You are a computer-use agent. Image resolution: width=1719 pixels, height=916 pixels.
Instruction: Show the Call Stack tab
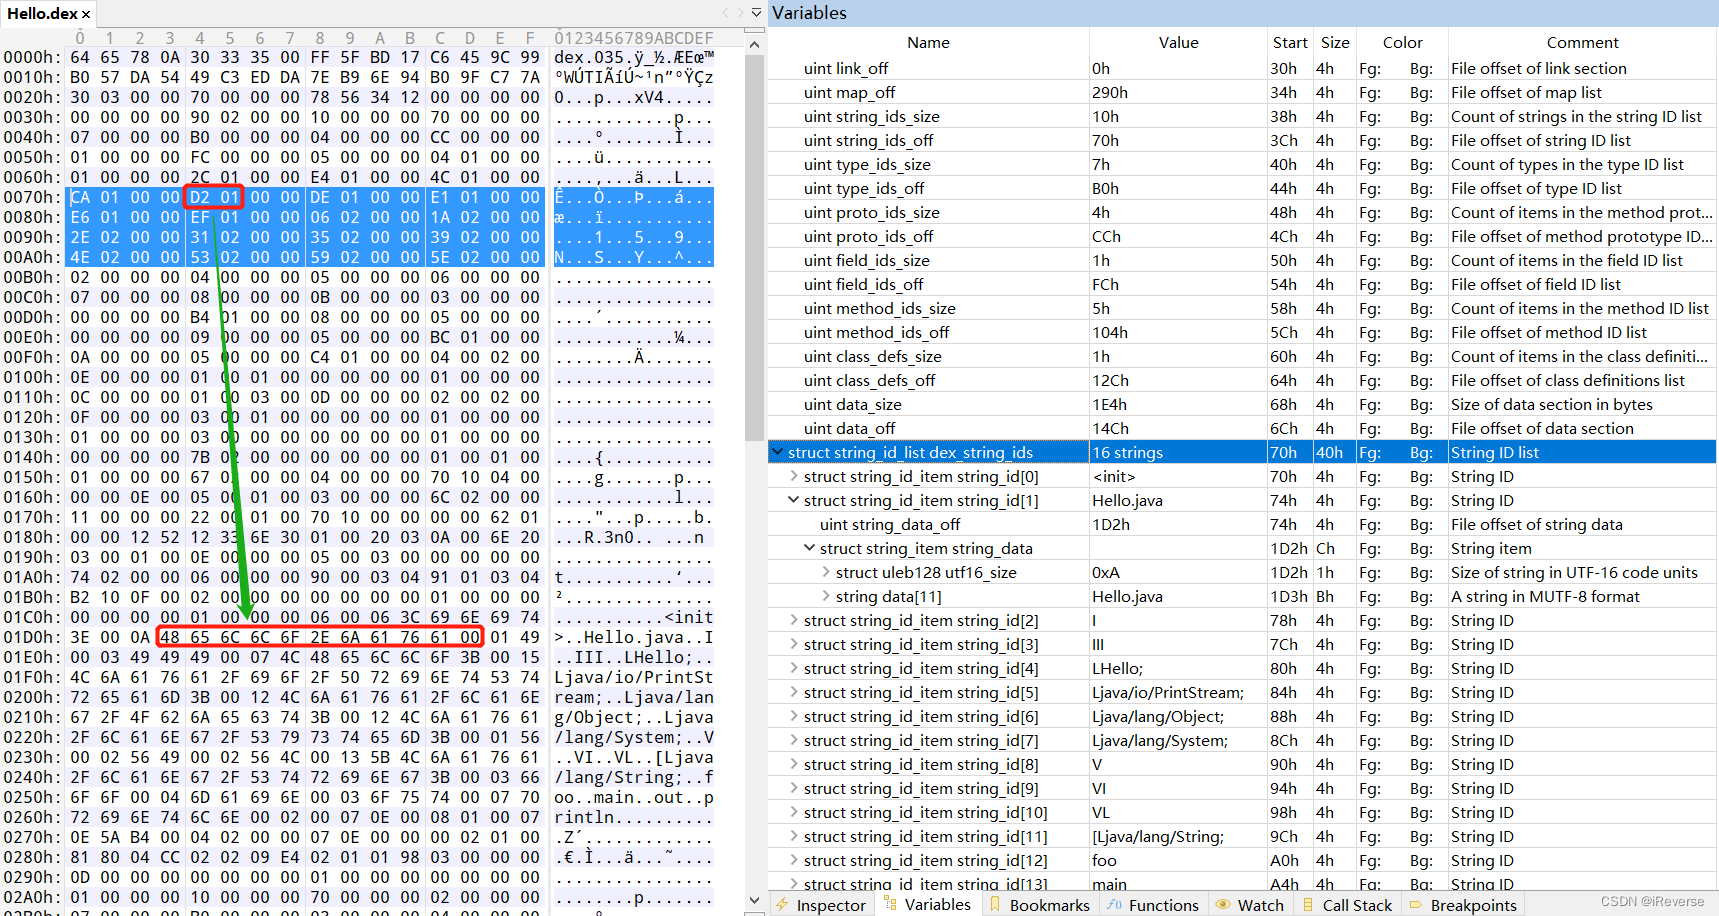1347,905
